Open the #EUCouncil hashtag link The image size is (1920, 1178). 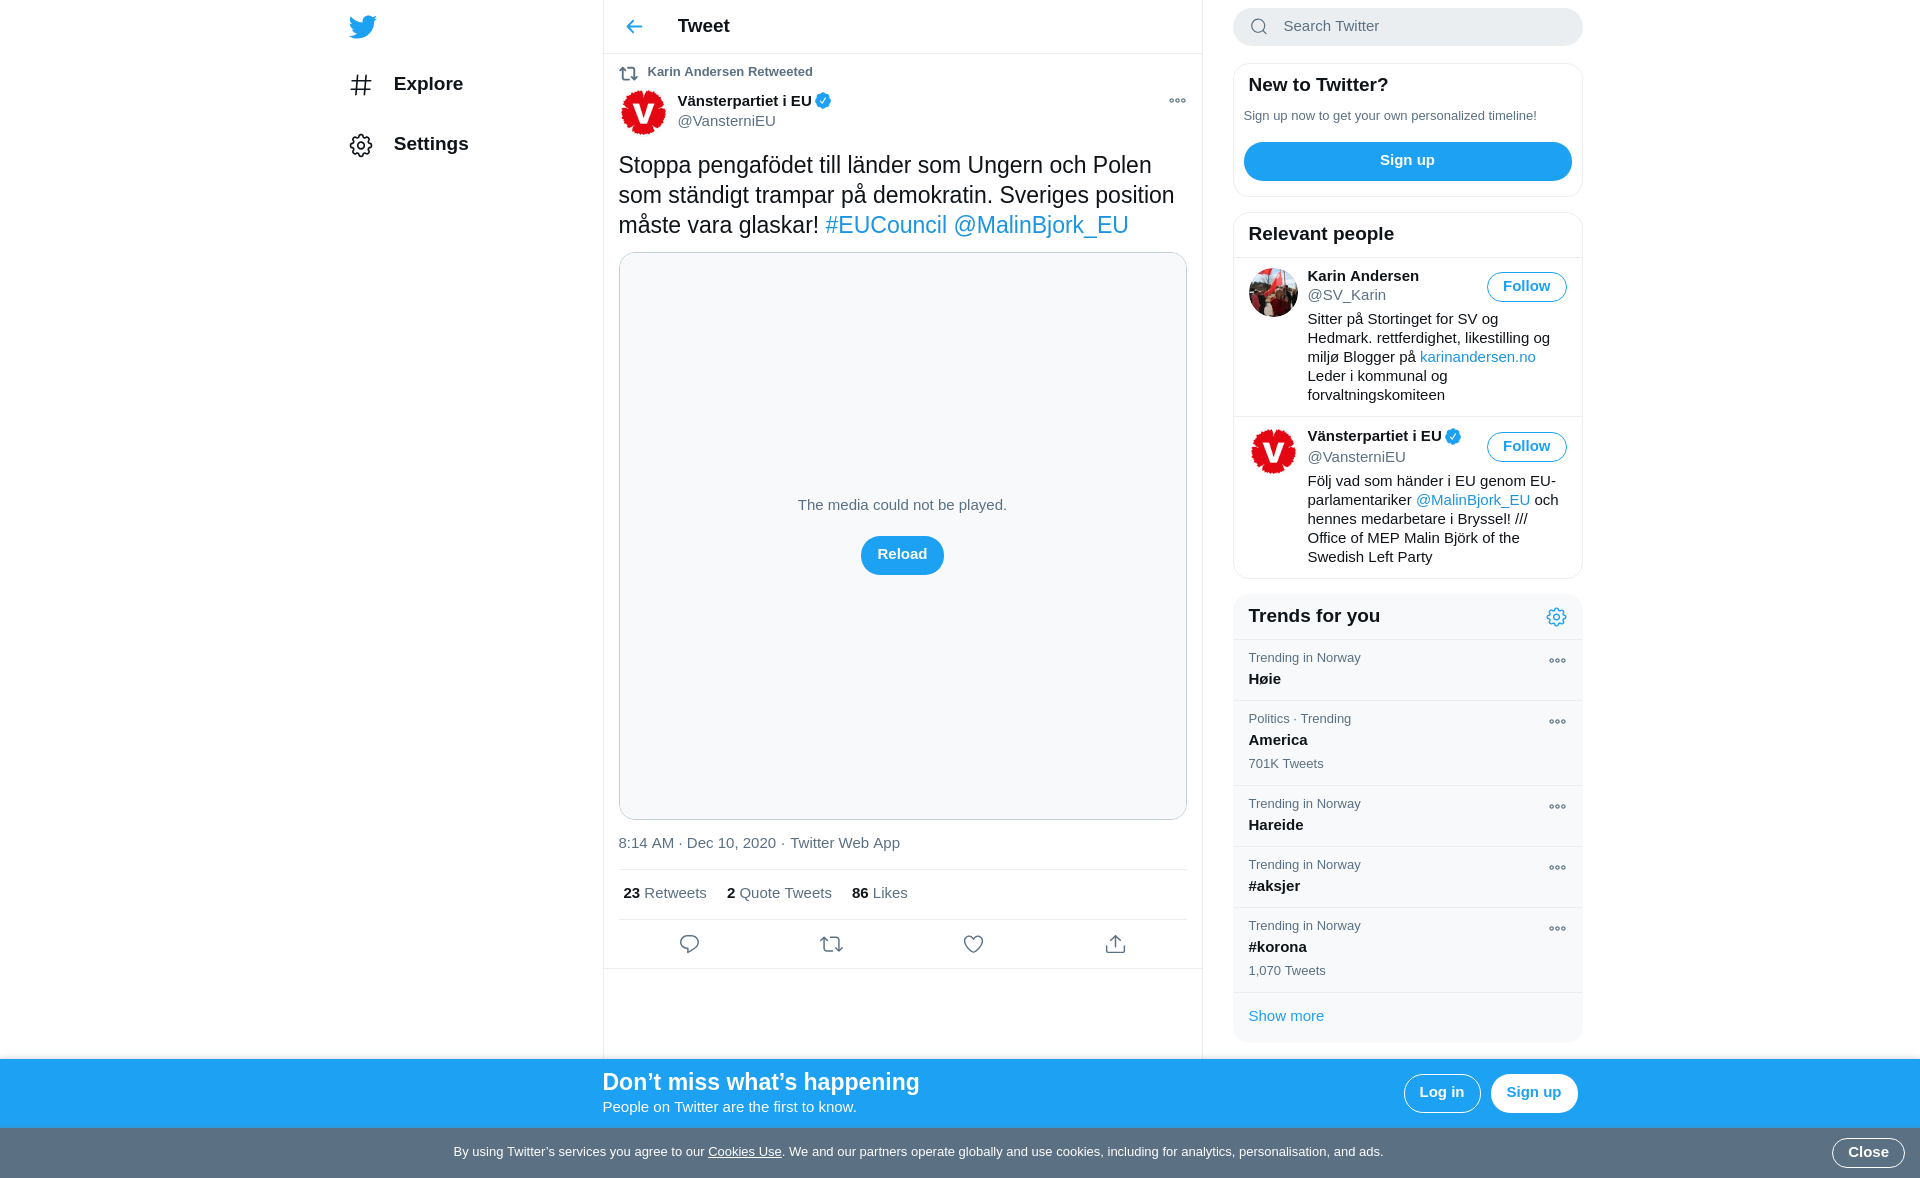pos(886,226)
